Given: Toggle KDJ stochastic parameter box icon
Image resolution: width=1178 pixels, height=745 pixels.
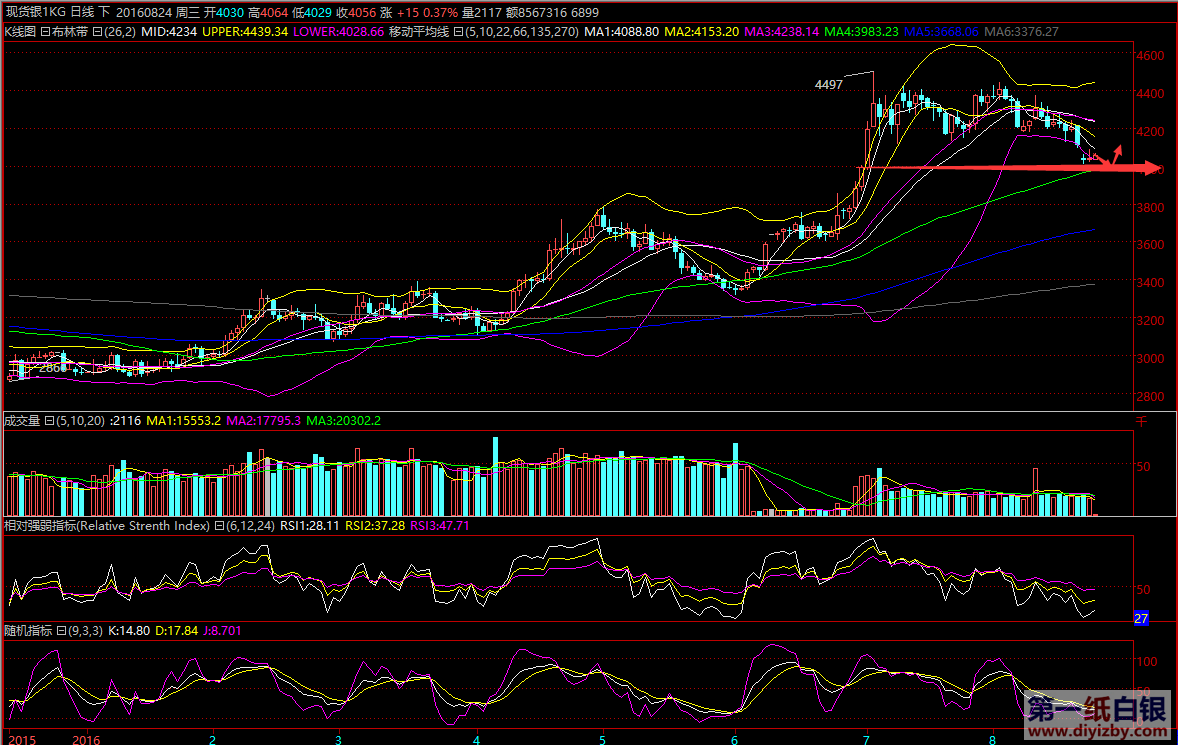Looking at the screenshot, I should 60,631.
